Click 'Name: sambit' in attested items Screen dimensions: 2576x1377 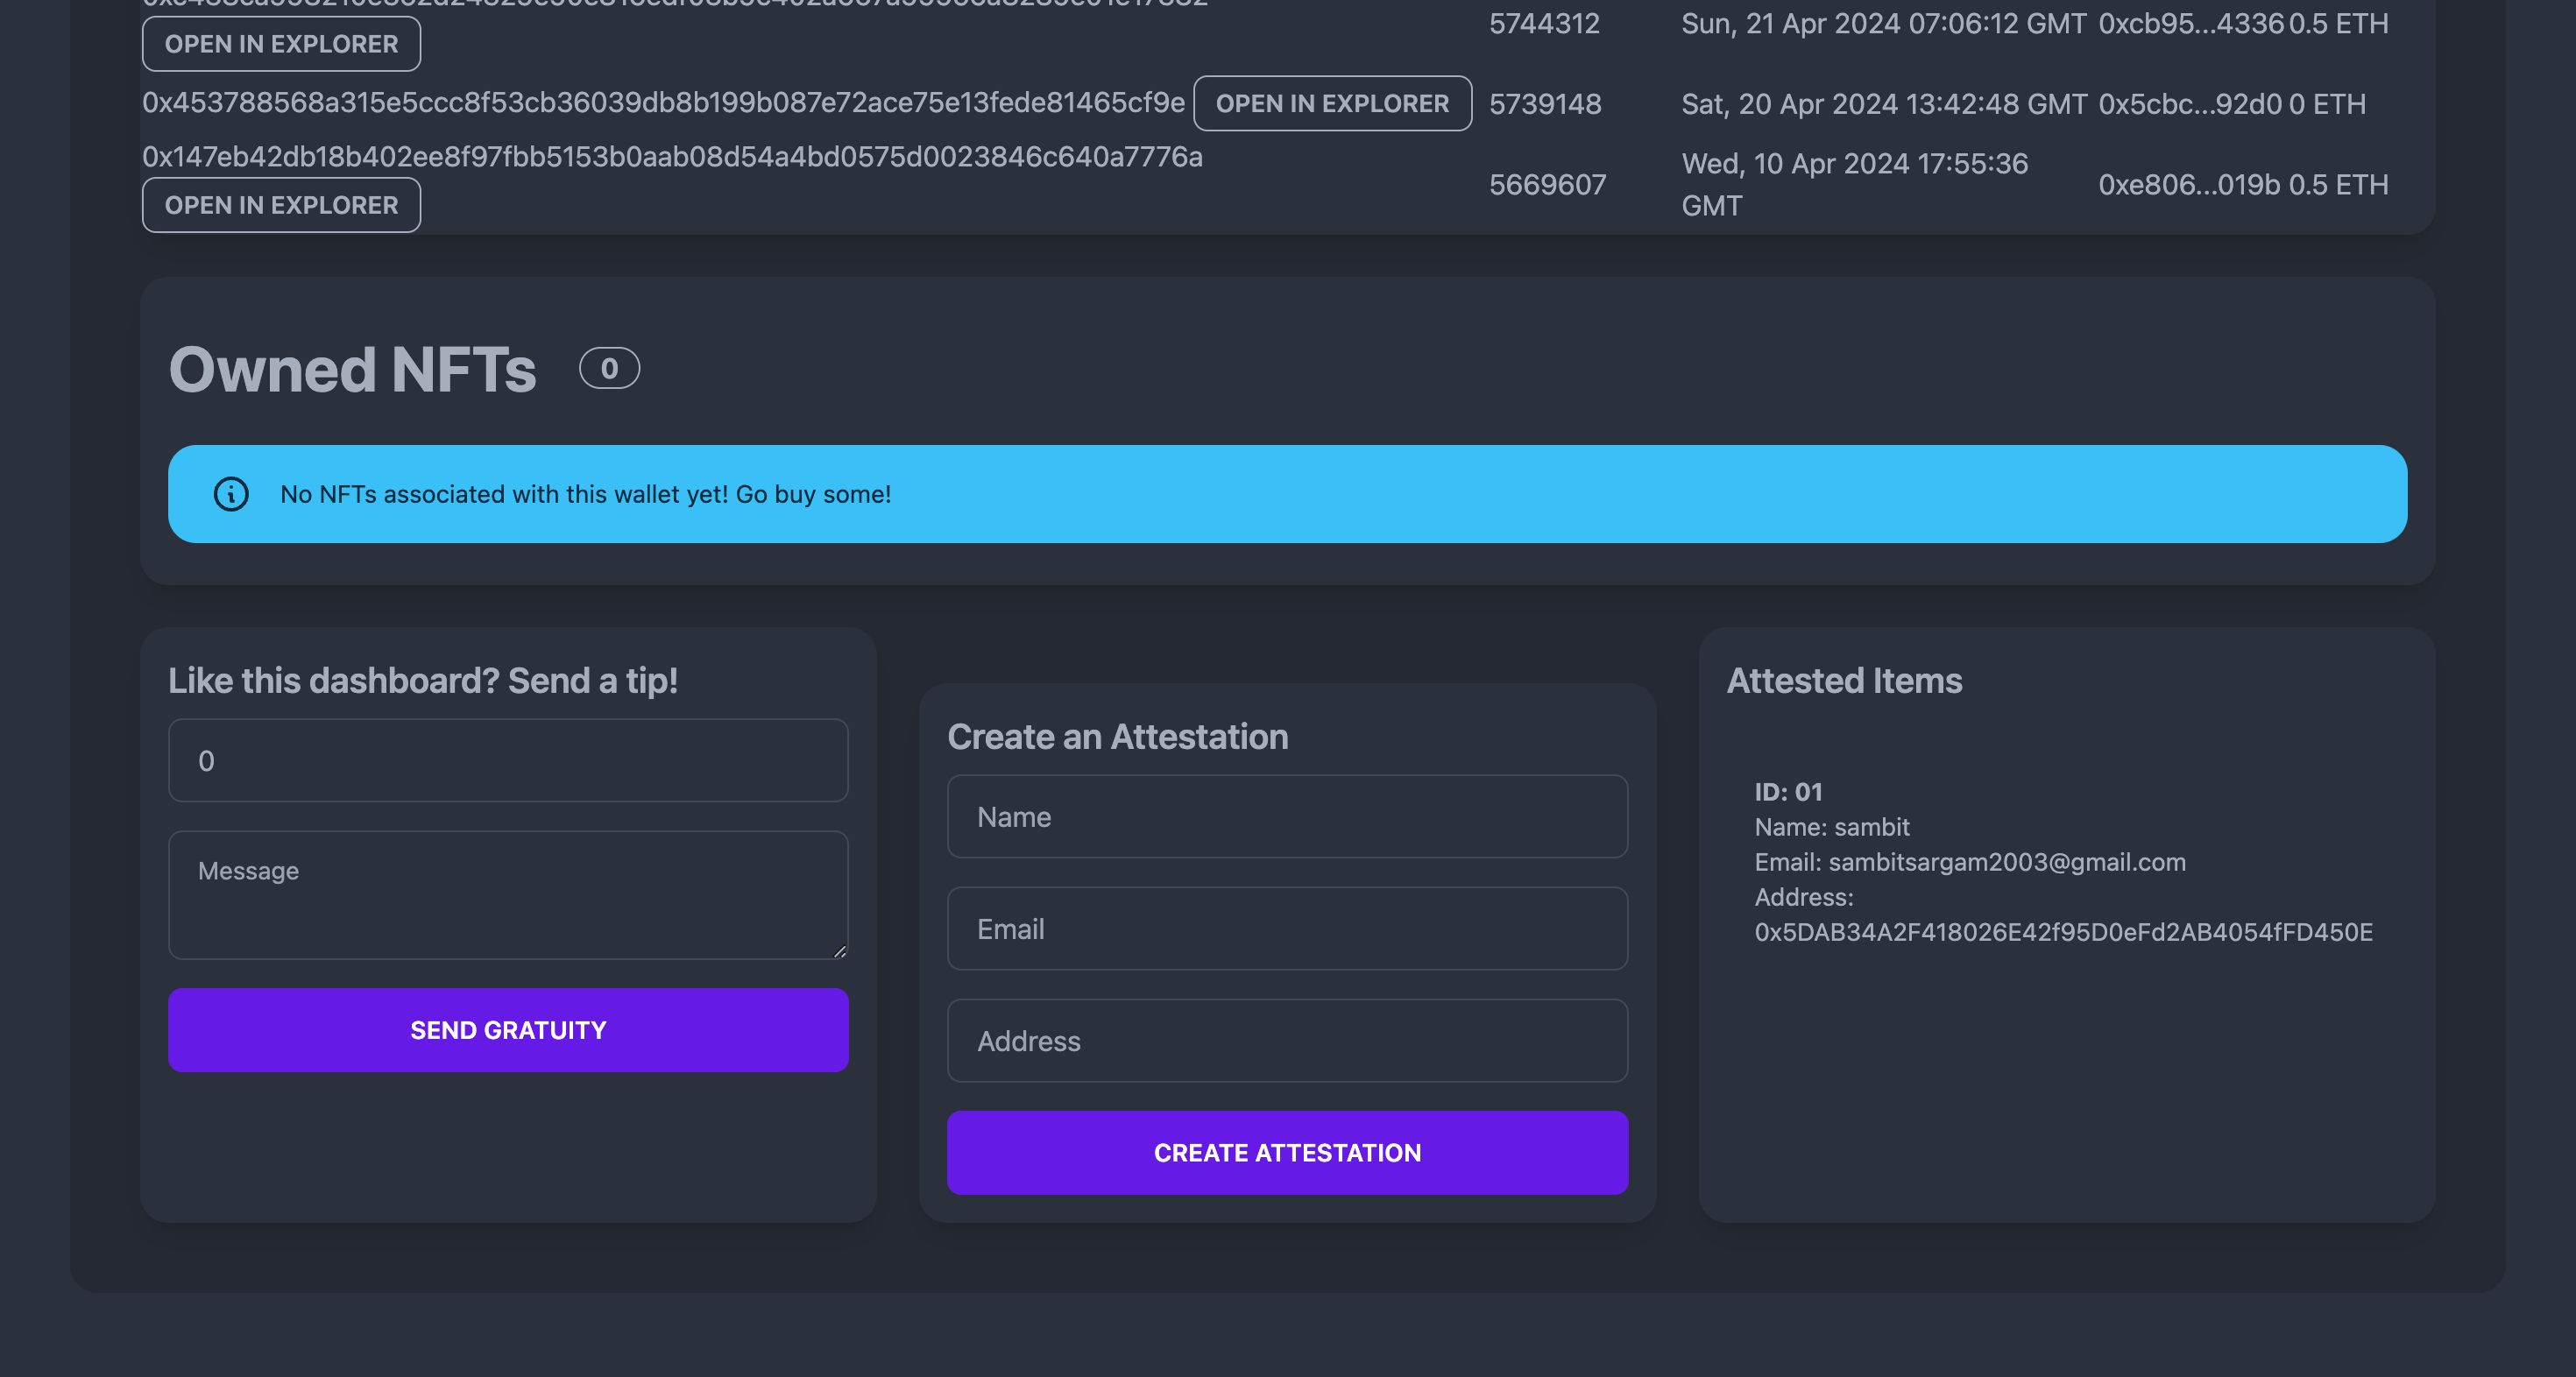pyautogui.click(x=1832, y=826)
